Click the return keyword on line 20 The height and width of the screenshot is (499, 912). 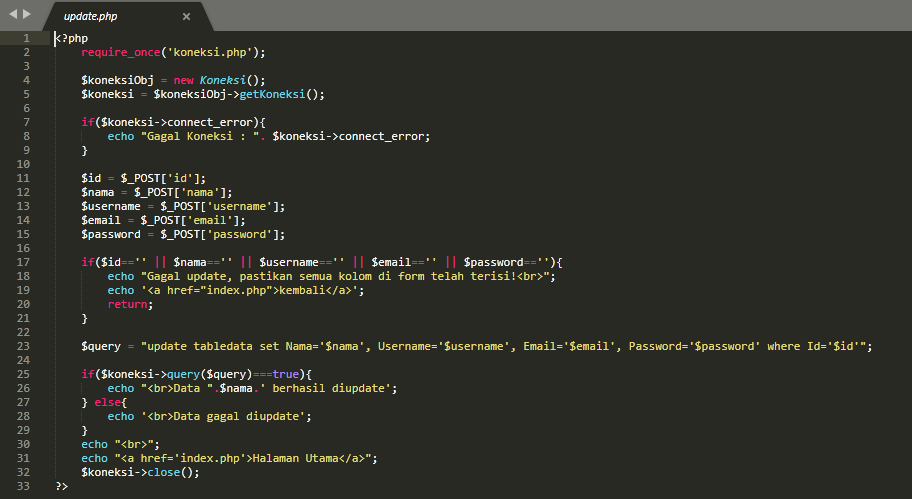[127, 304]
